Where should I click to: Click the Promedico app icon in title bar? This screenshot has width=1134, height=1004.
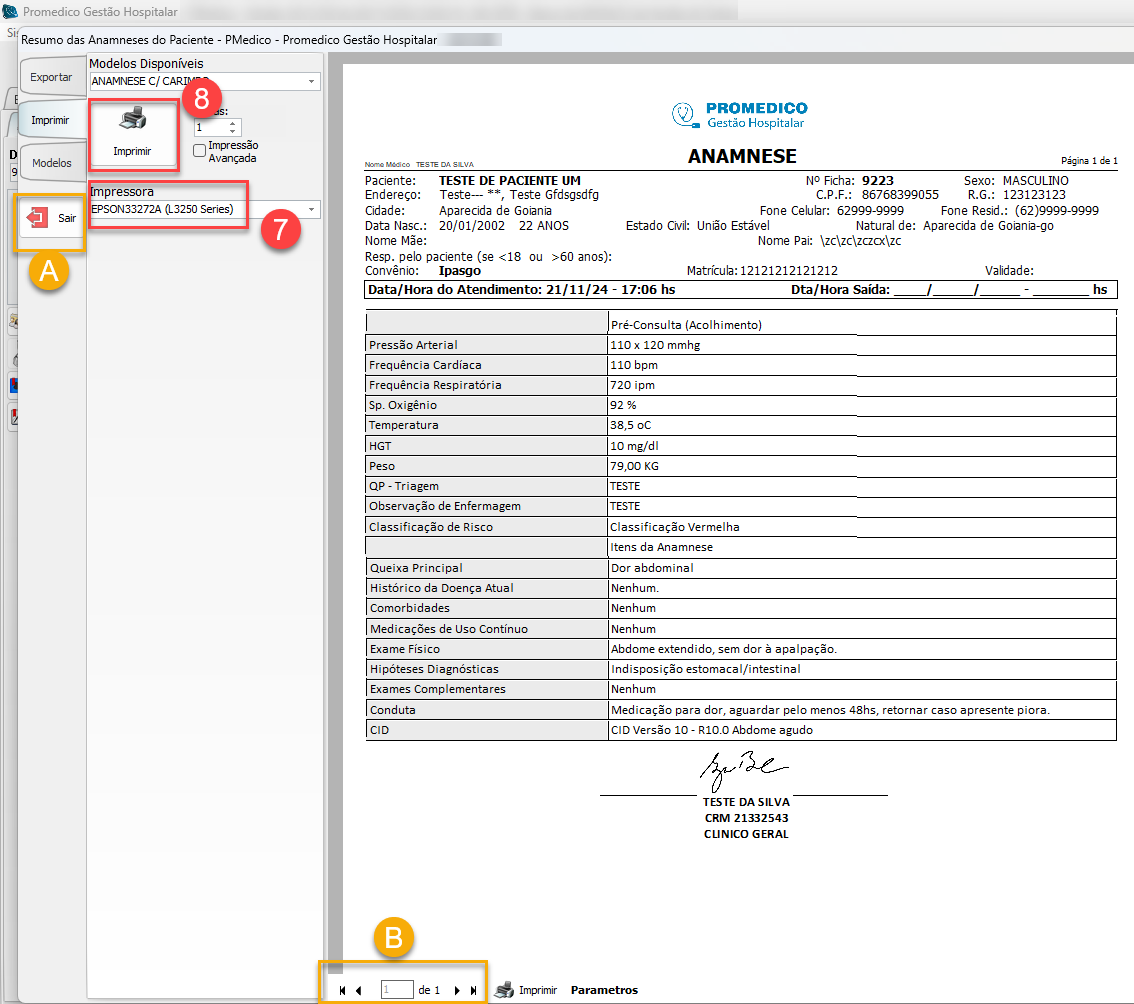tap(10, 12)
